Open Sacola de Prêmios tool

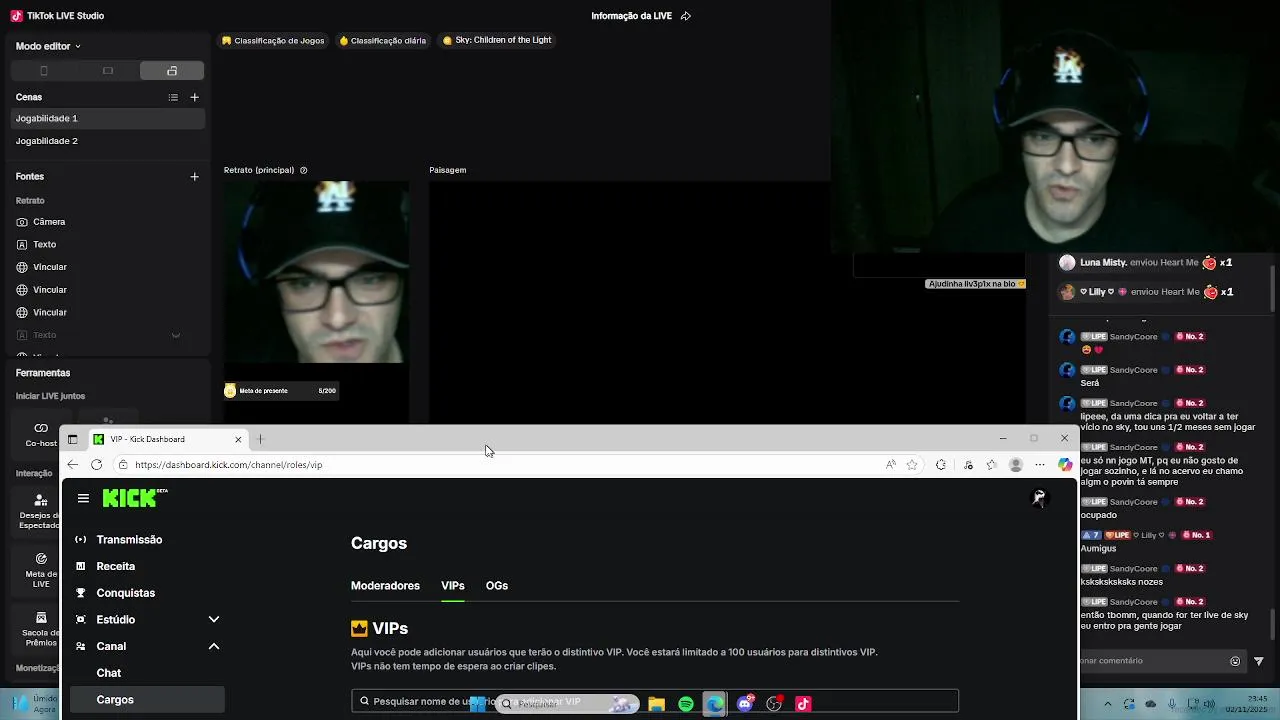click(x=41, y=630)
